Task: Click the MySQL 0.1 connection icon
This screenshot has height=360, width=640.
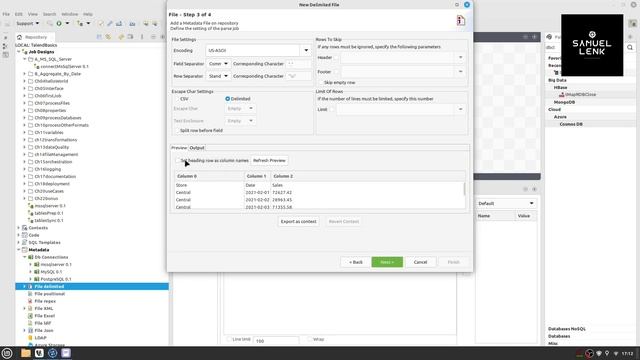Action: point(37,272)
